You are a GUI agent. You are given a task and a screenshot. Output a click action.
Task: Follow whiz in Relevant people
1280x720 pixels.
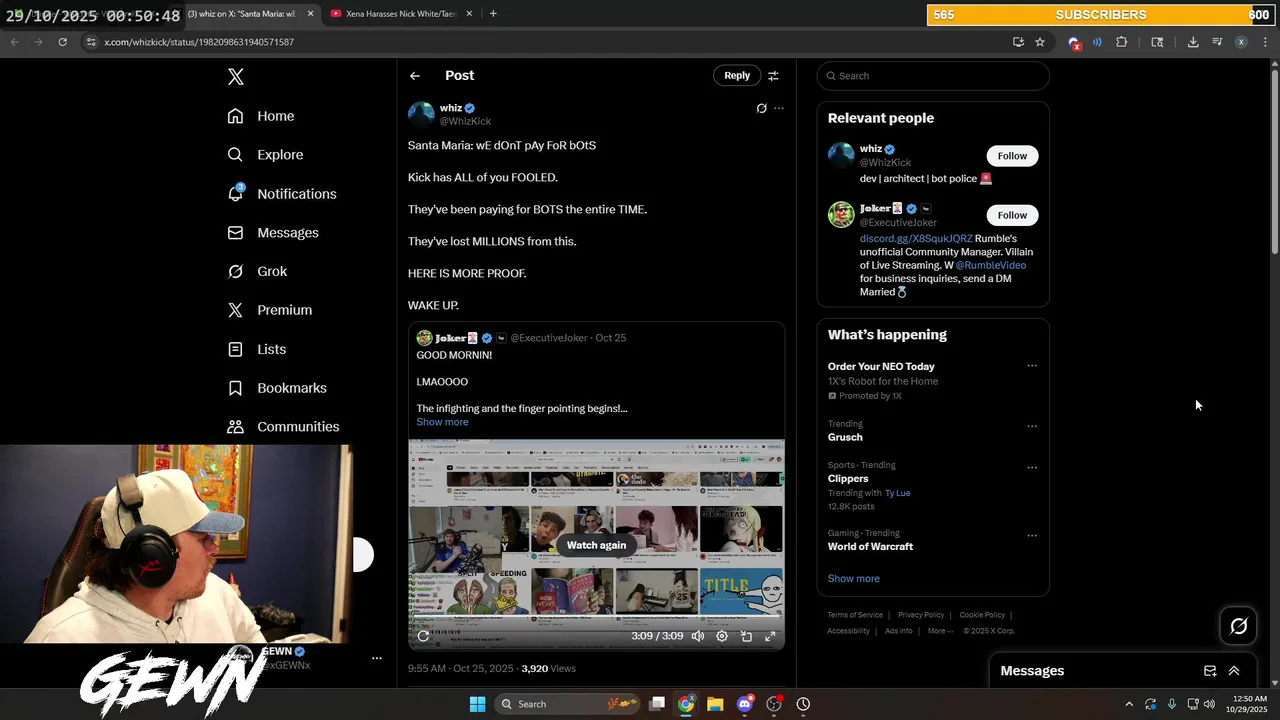[1012, 156]
